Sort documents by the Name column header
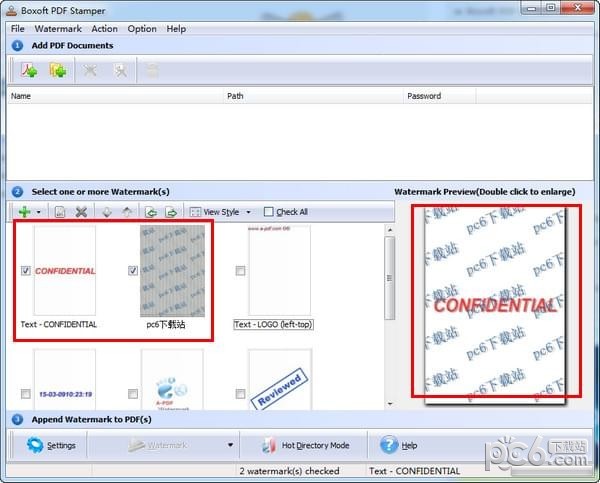Screen dimensions: 600x483 [116, 96]
